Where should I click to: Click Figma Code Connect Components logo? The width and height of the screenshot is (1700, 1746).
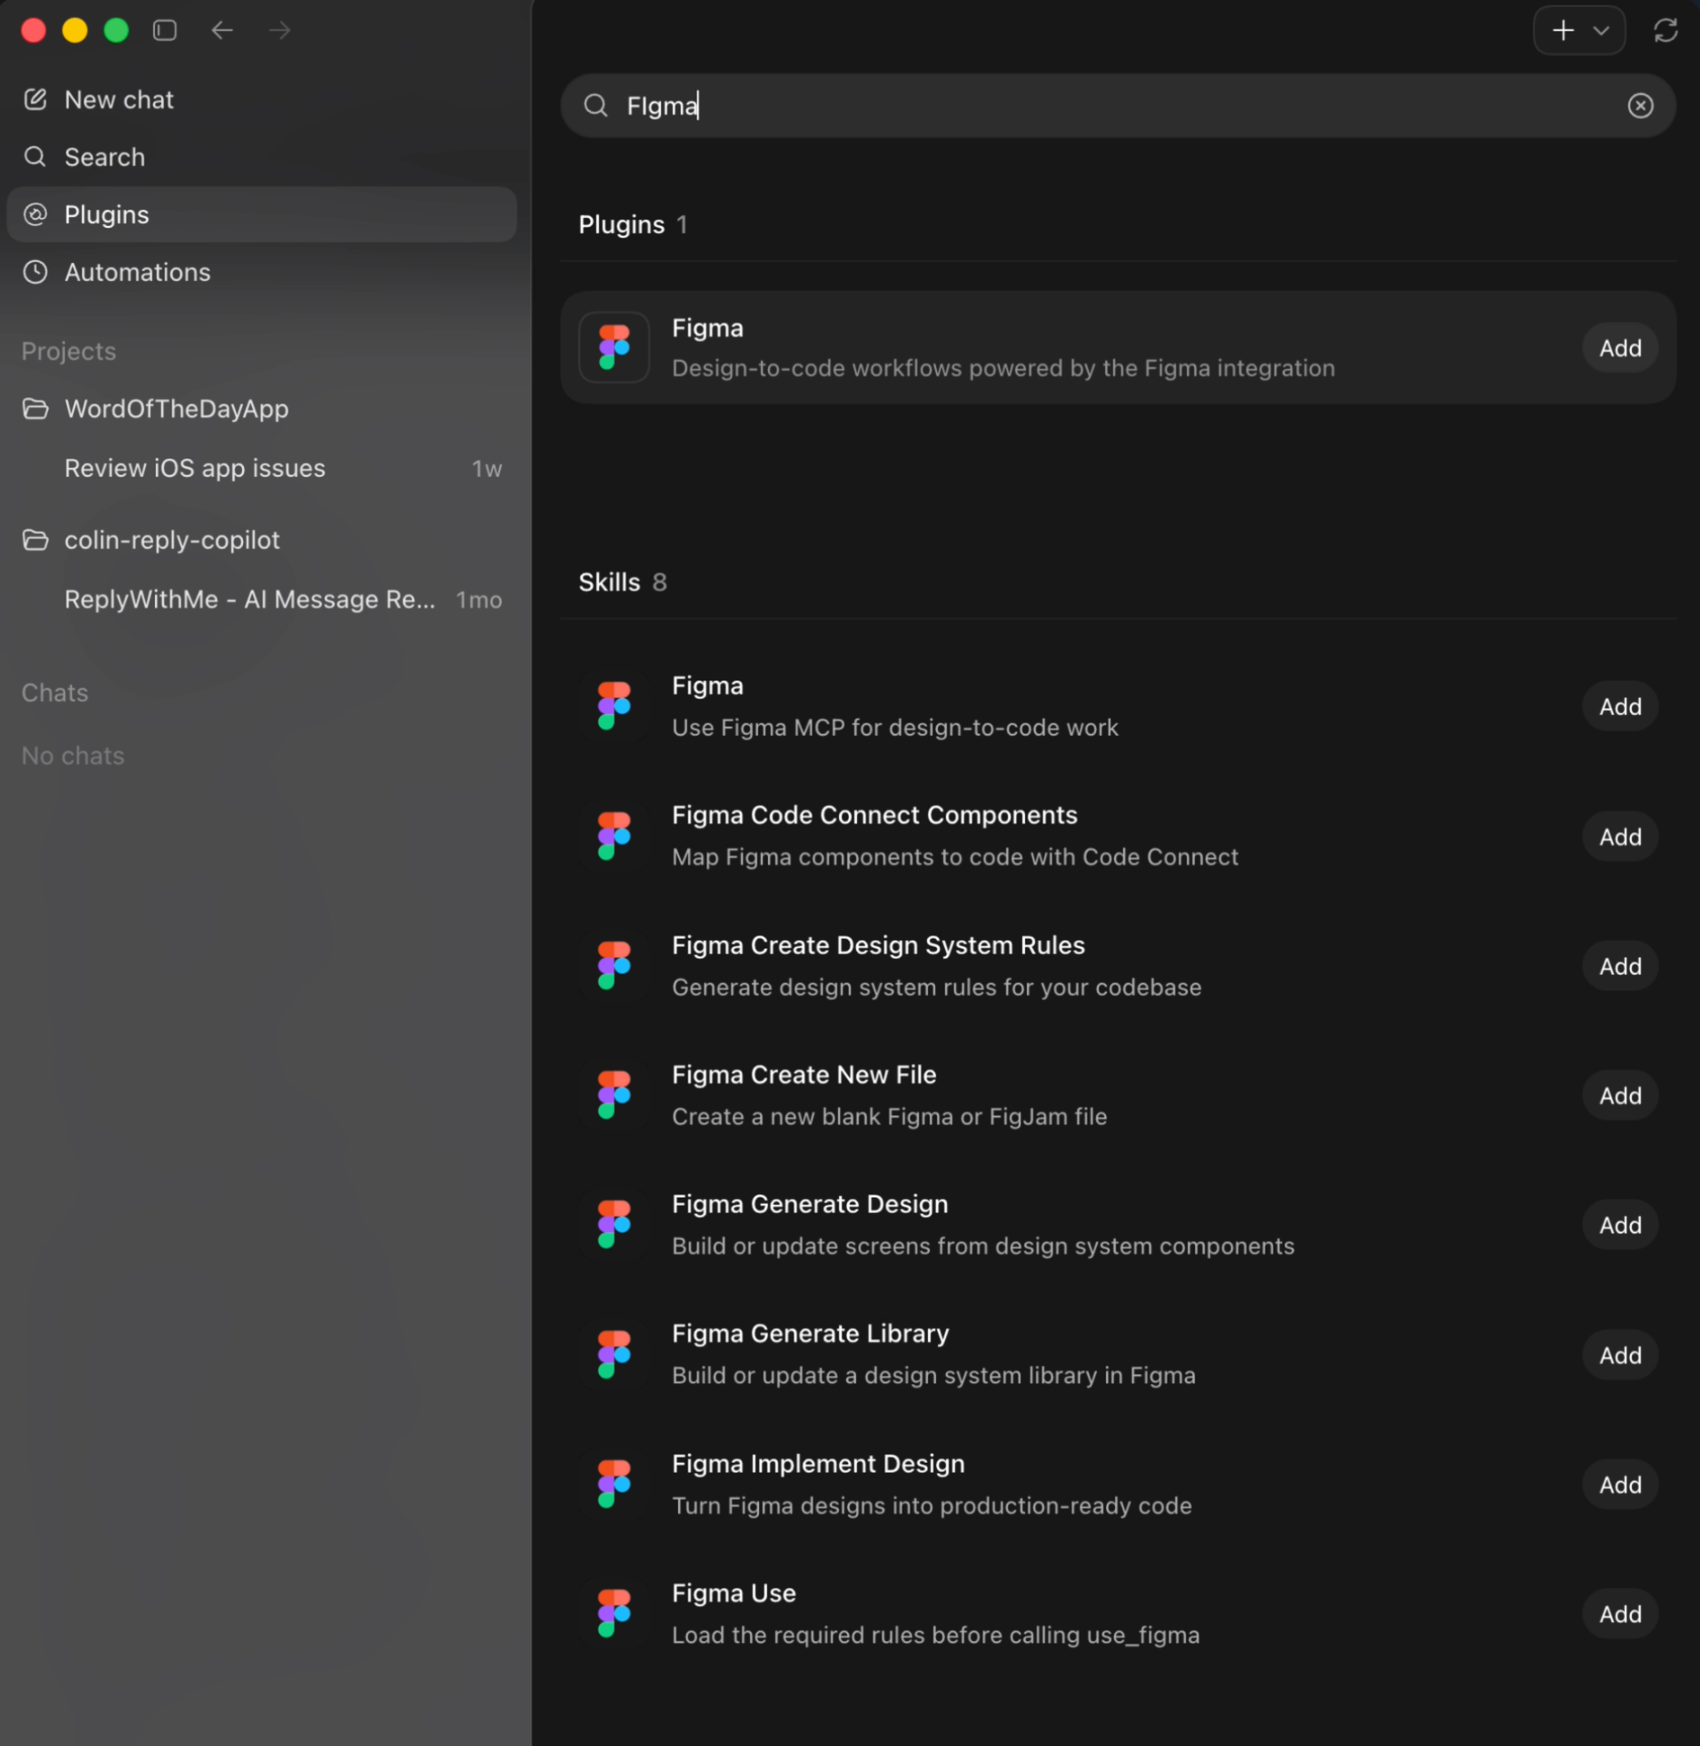click(614, 836)
